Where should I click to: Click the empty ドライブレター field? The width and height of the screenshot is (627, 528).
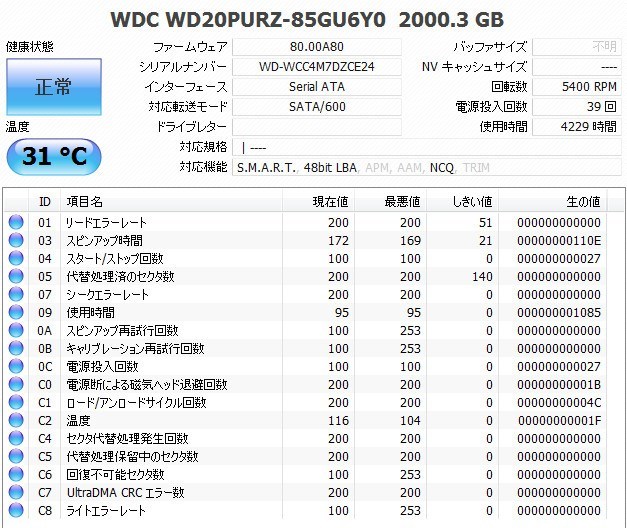coord(317,127)
